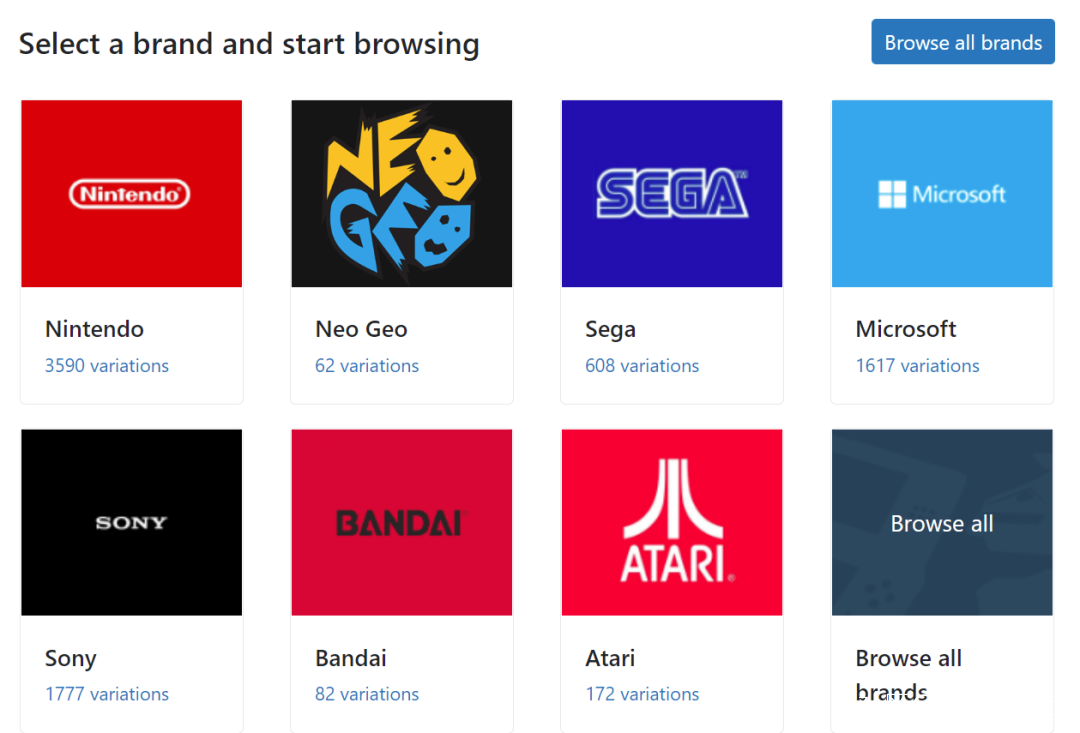
Task: Click the dark Browse all tile image
Action: (x=942, y=522)
